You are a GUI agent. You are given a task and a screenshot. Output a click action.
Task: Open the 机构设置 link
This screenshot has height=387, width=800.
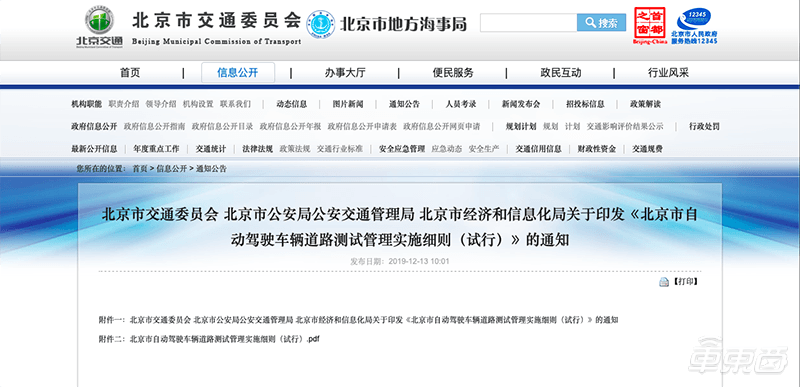(x=198, y=104)
